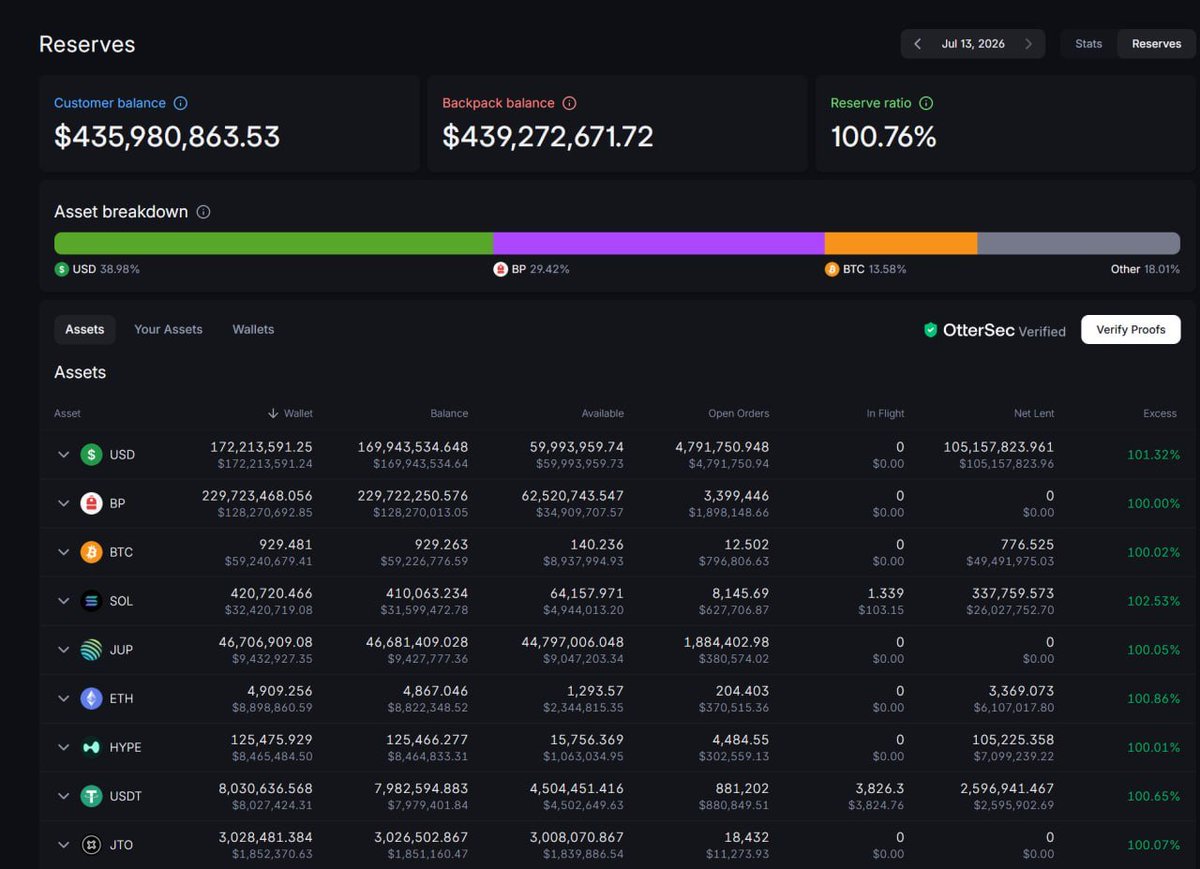
Task: Expand the BP asset row
Action: click(x=63, y=503)
